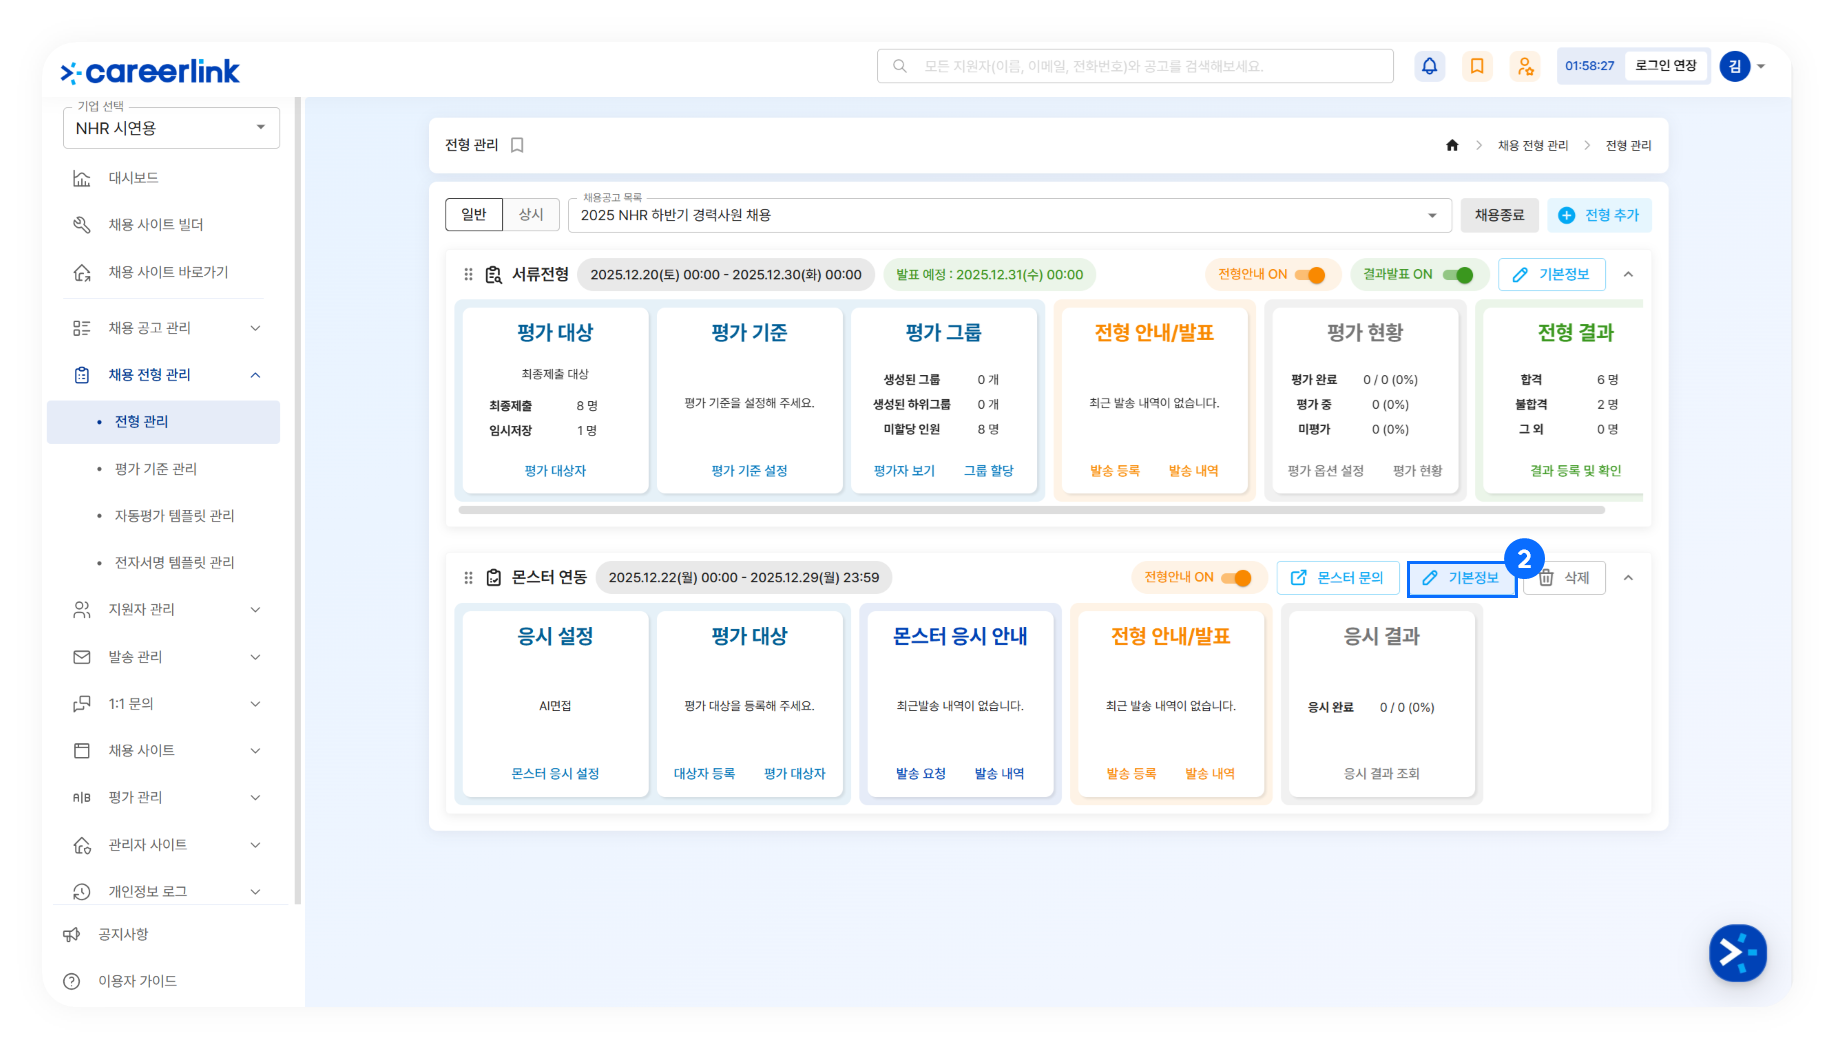Viewport: 1836px width, 1049px height.
Task: Toggle 전형안내 ON switch for 서류전형
Action: point(1310,275)
